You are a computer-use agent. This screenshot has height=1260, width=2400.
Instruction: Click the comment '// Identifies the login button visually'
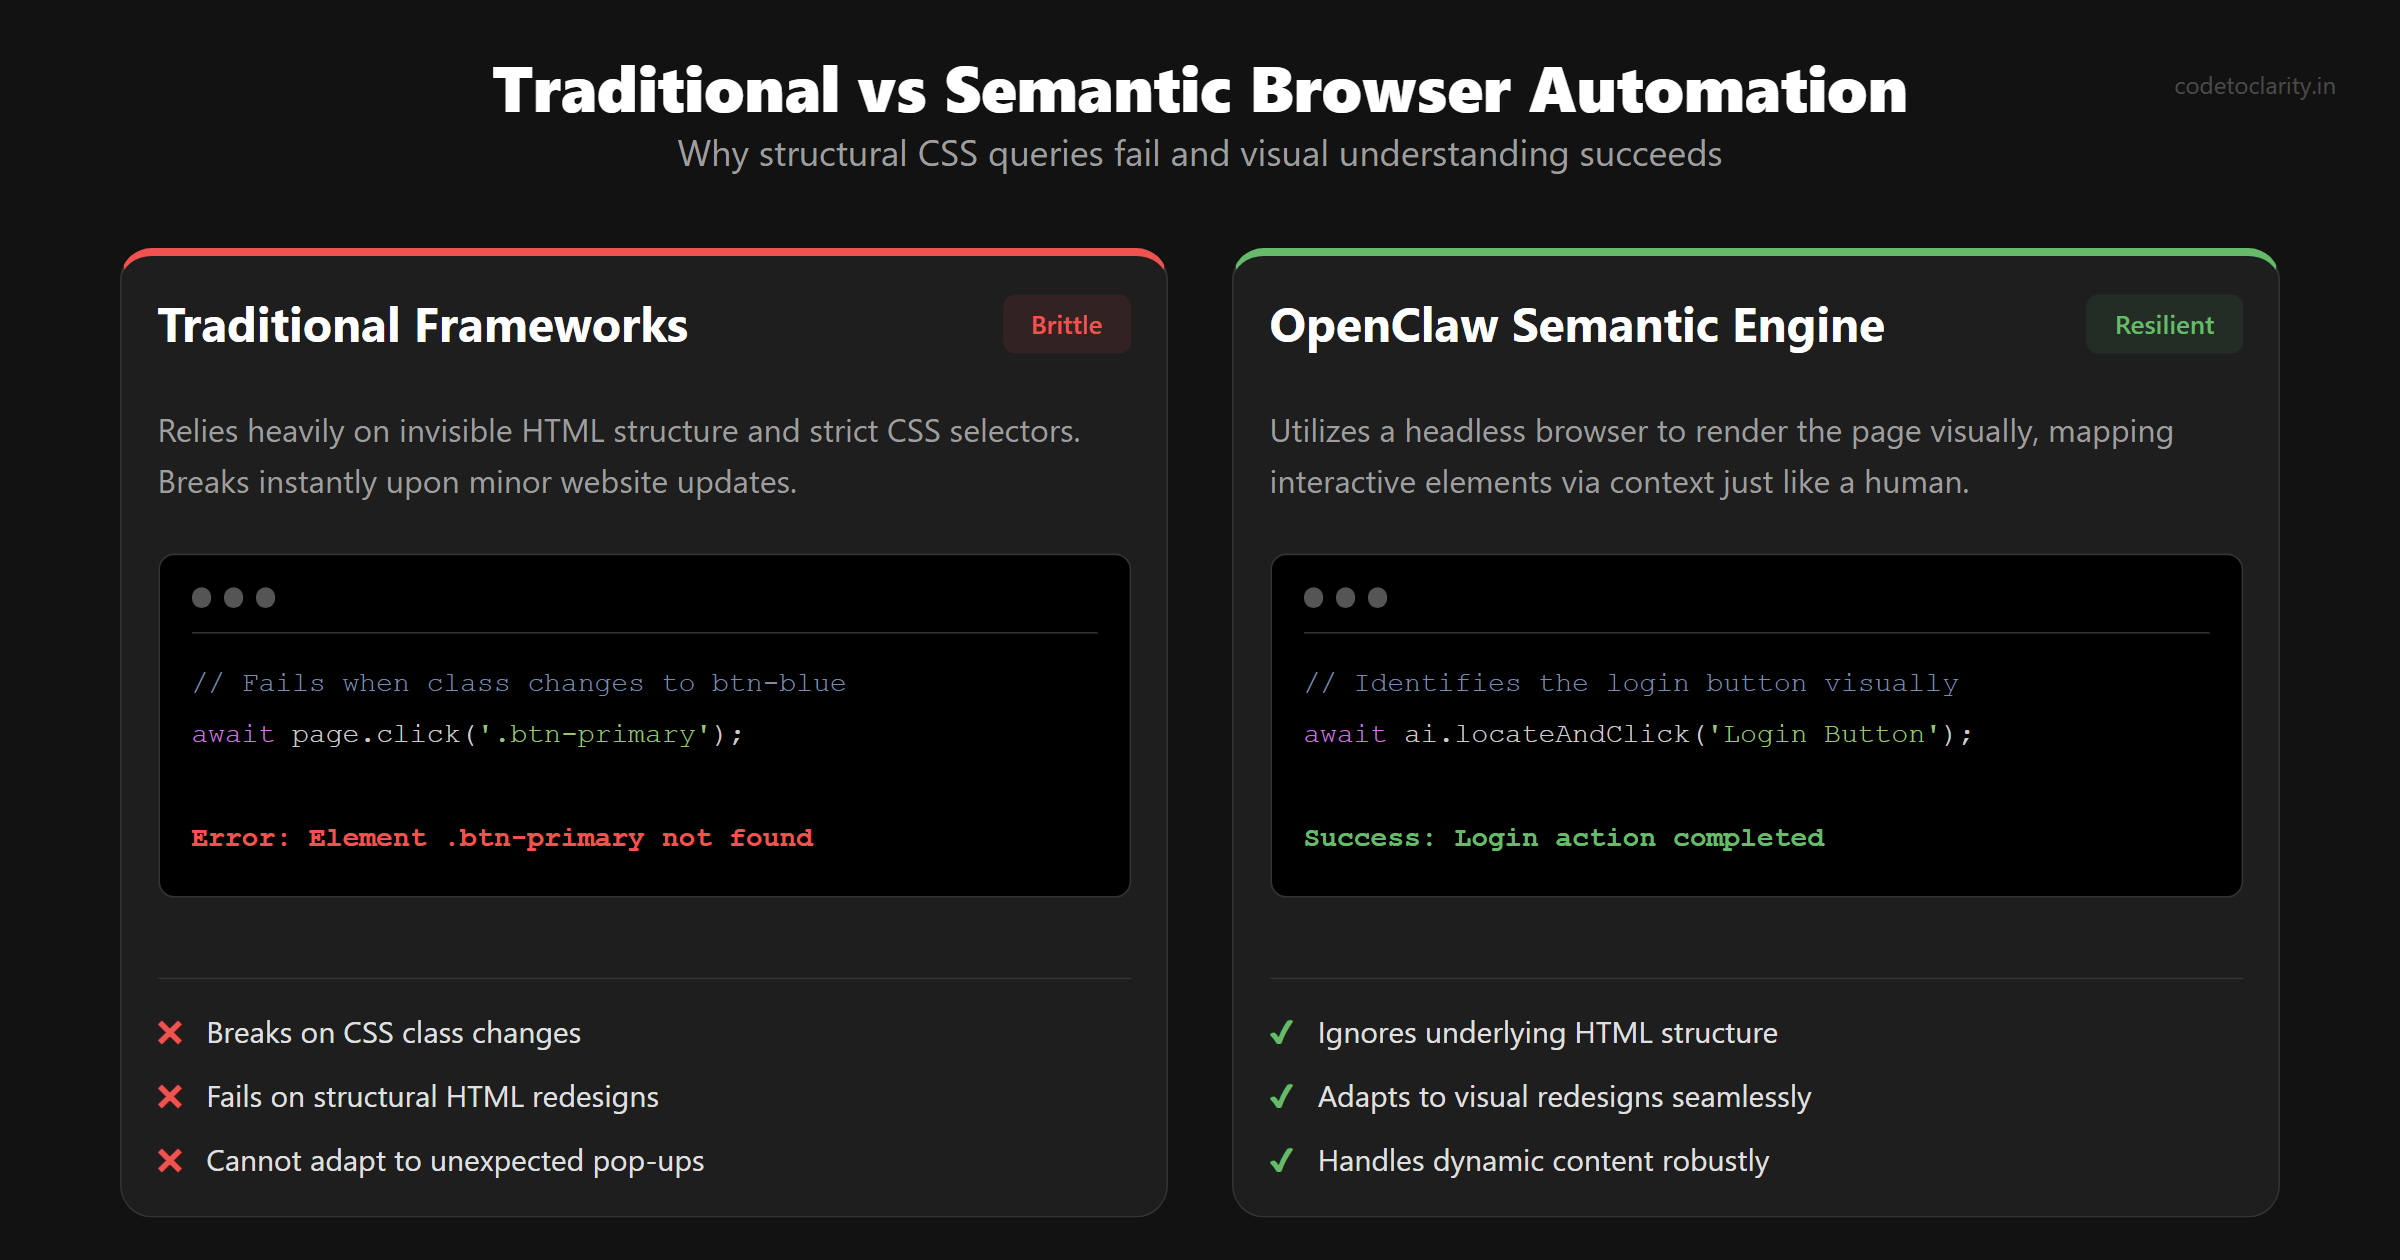(x=1632, y=683)
